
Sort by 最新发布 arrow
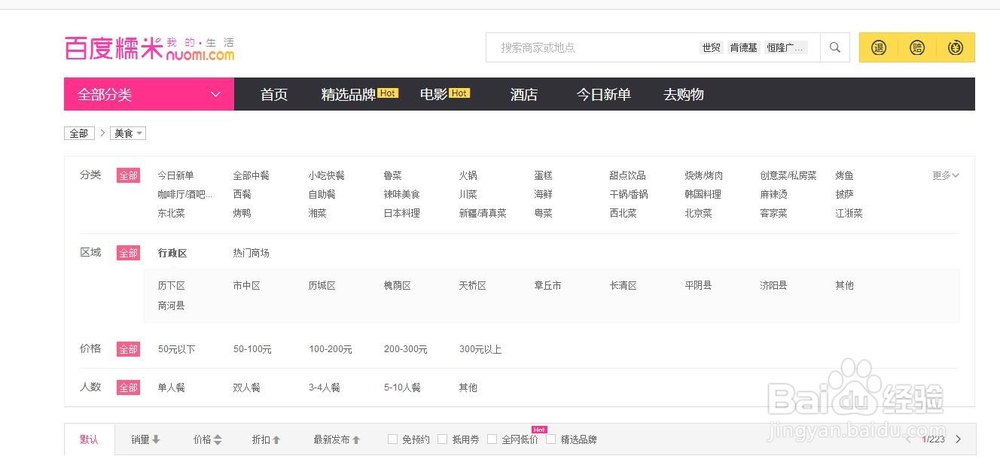[337, 439]
